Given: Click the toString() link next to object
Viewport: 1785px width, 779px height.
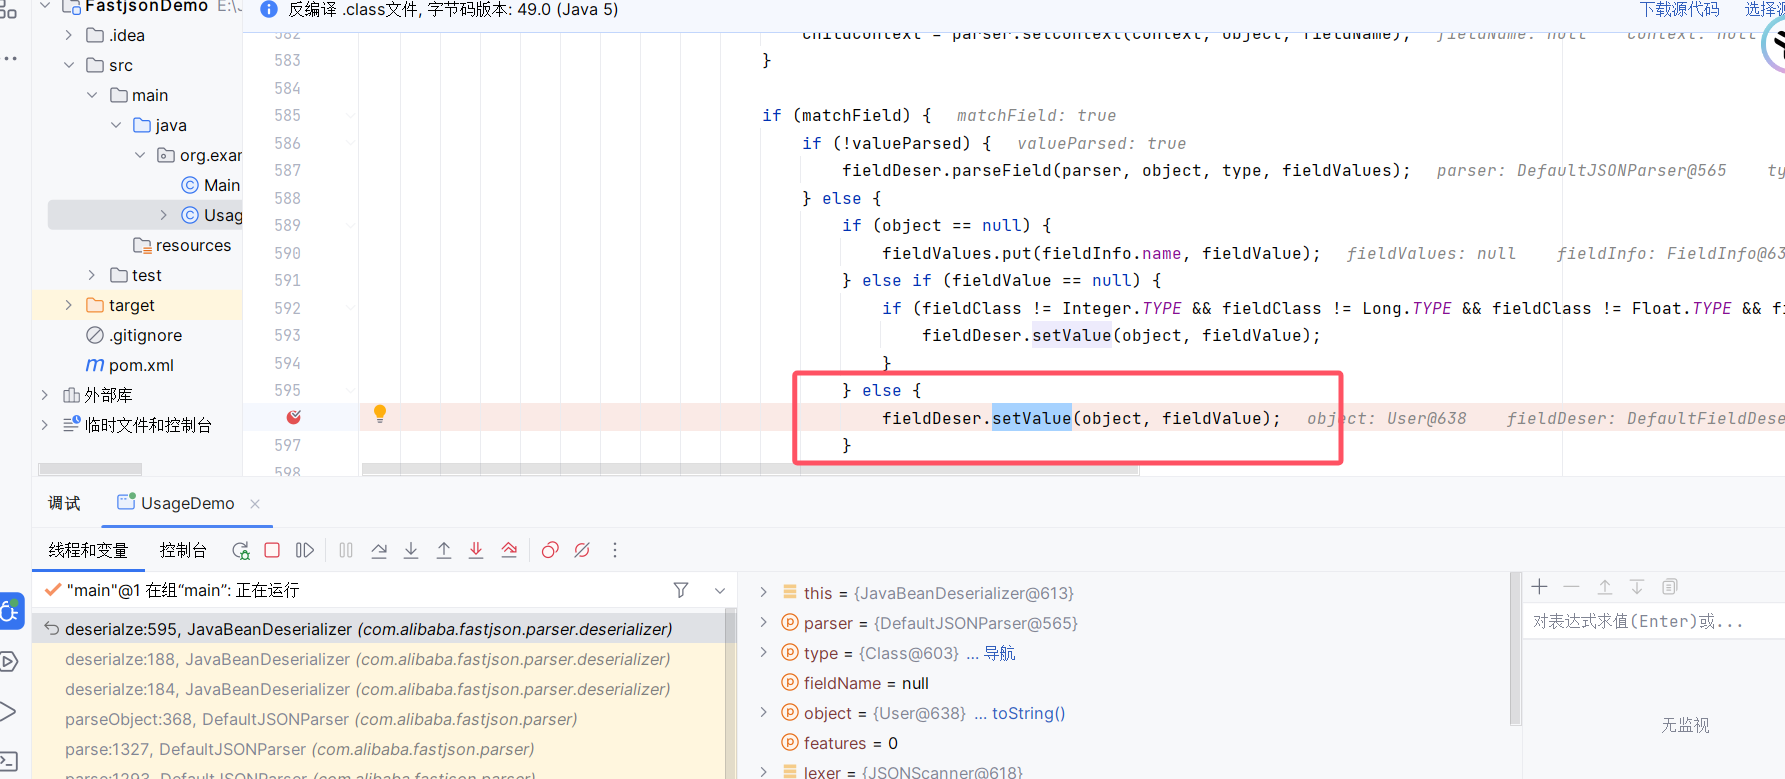Looking at the screenshot, I should pos(1028,713).
